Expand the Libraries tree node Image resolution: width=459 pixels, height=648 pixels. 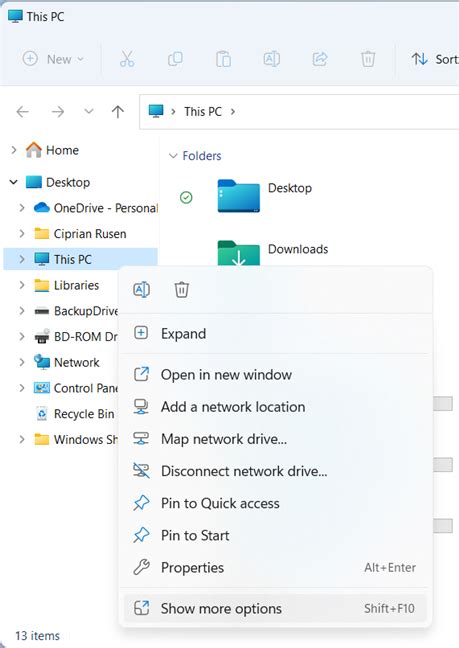[x=22, y=285]
